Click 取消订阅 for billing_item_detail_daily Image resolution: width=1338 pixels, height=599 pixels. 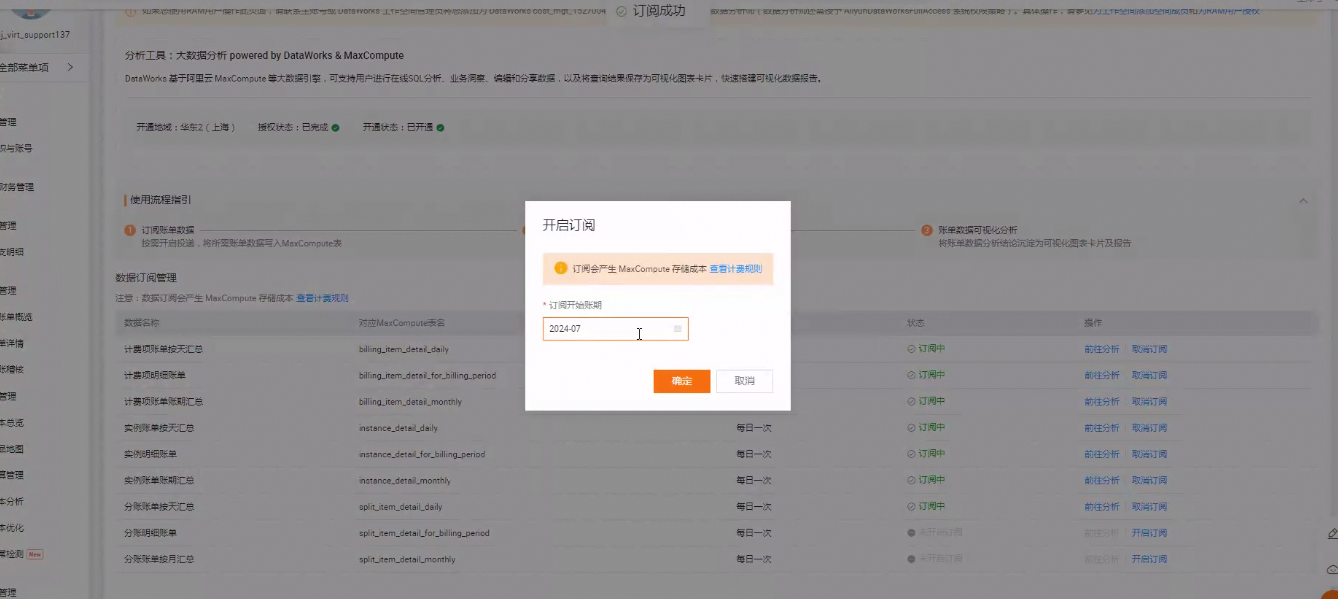point(1149,349)
